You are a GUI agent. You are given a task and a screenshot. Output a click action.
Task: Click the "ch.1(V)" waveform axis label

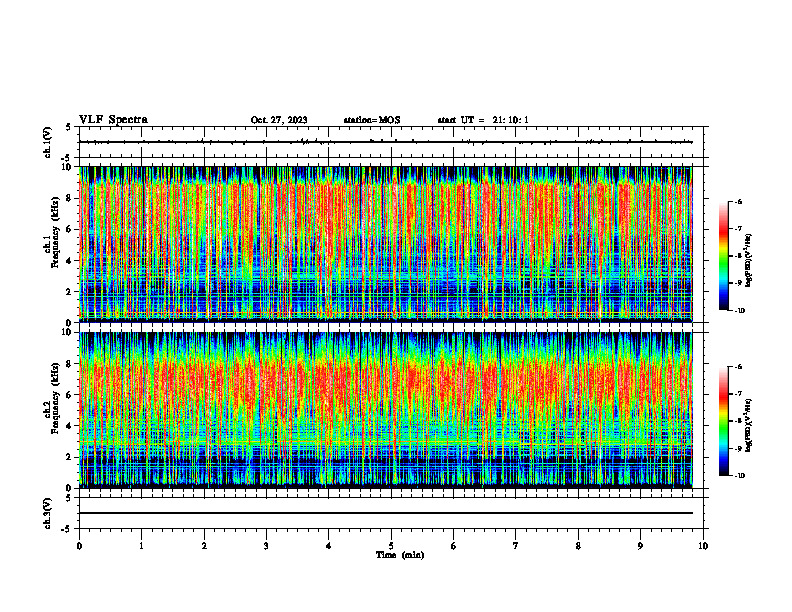(x=48, y=142)
